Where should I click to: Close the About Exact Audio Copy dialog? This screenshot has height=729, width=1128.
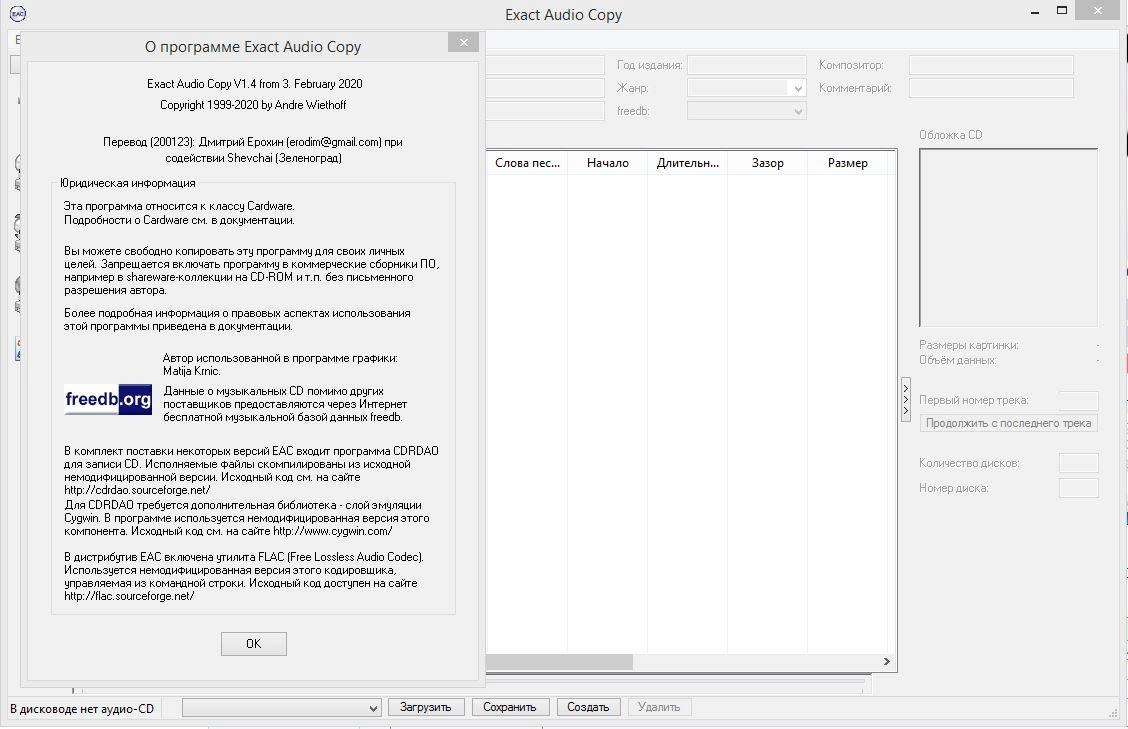click(463, 42)
